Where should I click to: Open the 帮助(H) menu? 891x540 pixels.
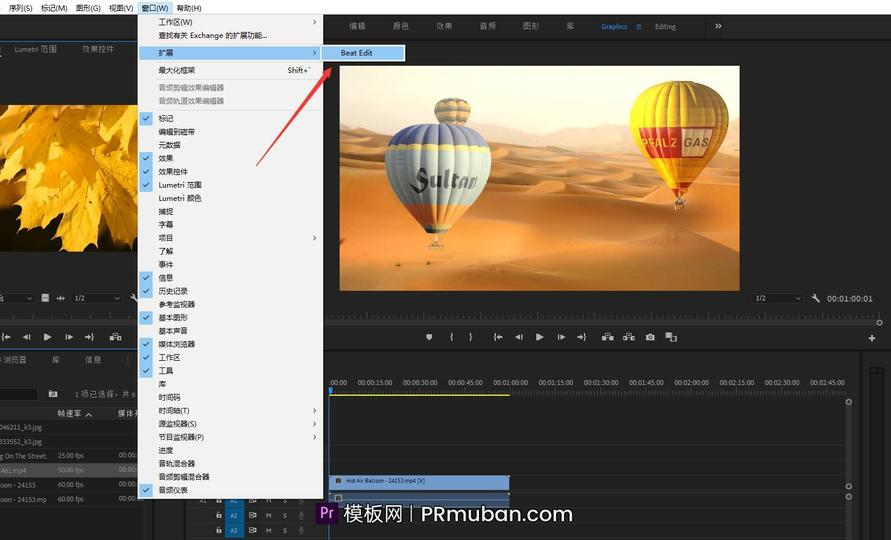point(189,8)
